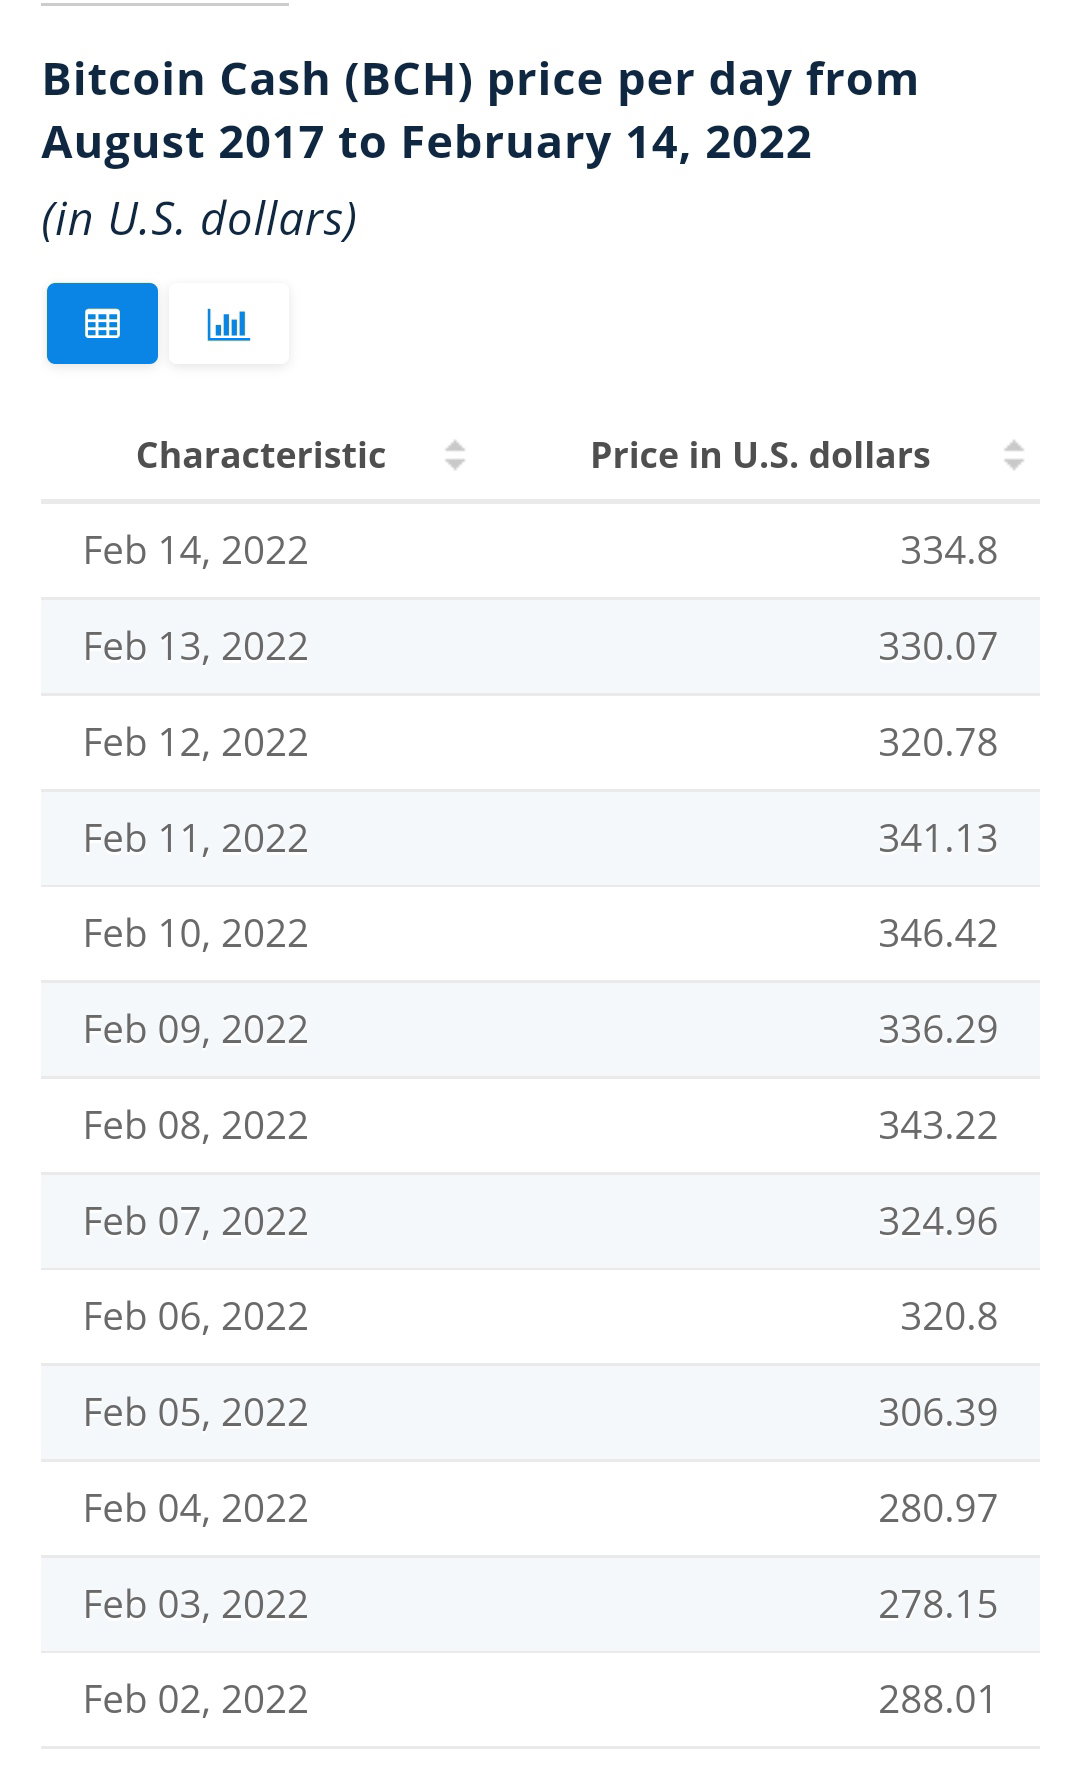
Task: Select the Feb 03, 2022 row
Action: [x=540, y=1604]
